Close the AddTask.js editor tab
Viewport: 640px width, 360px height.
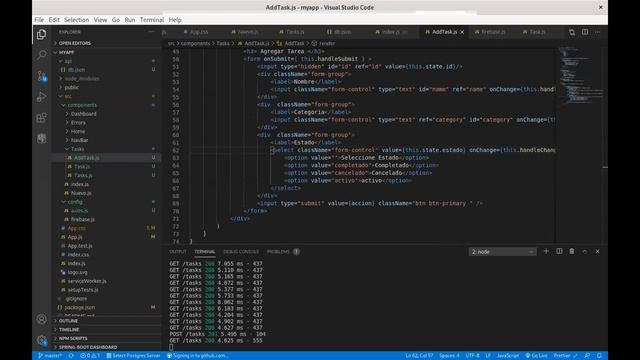point(462,32)
